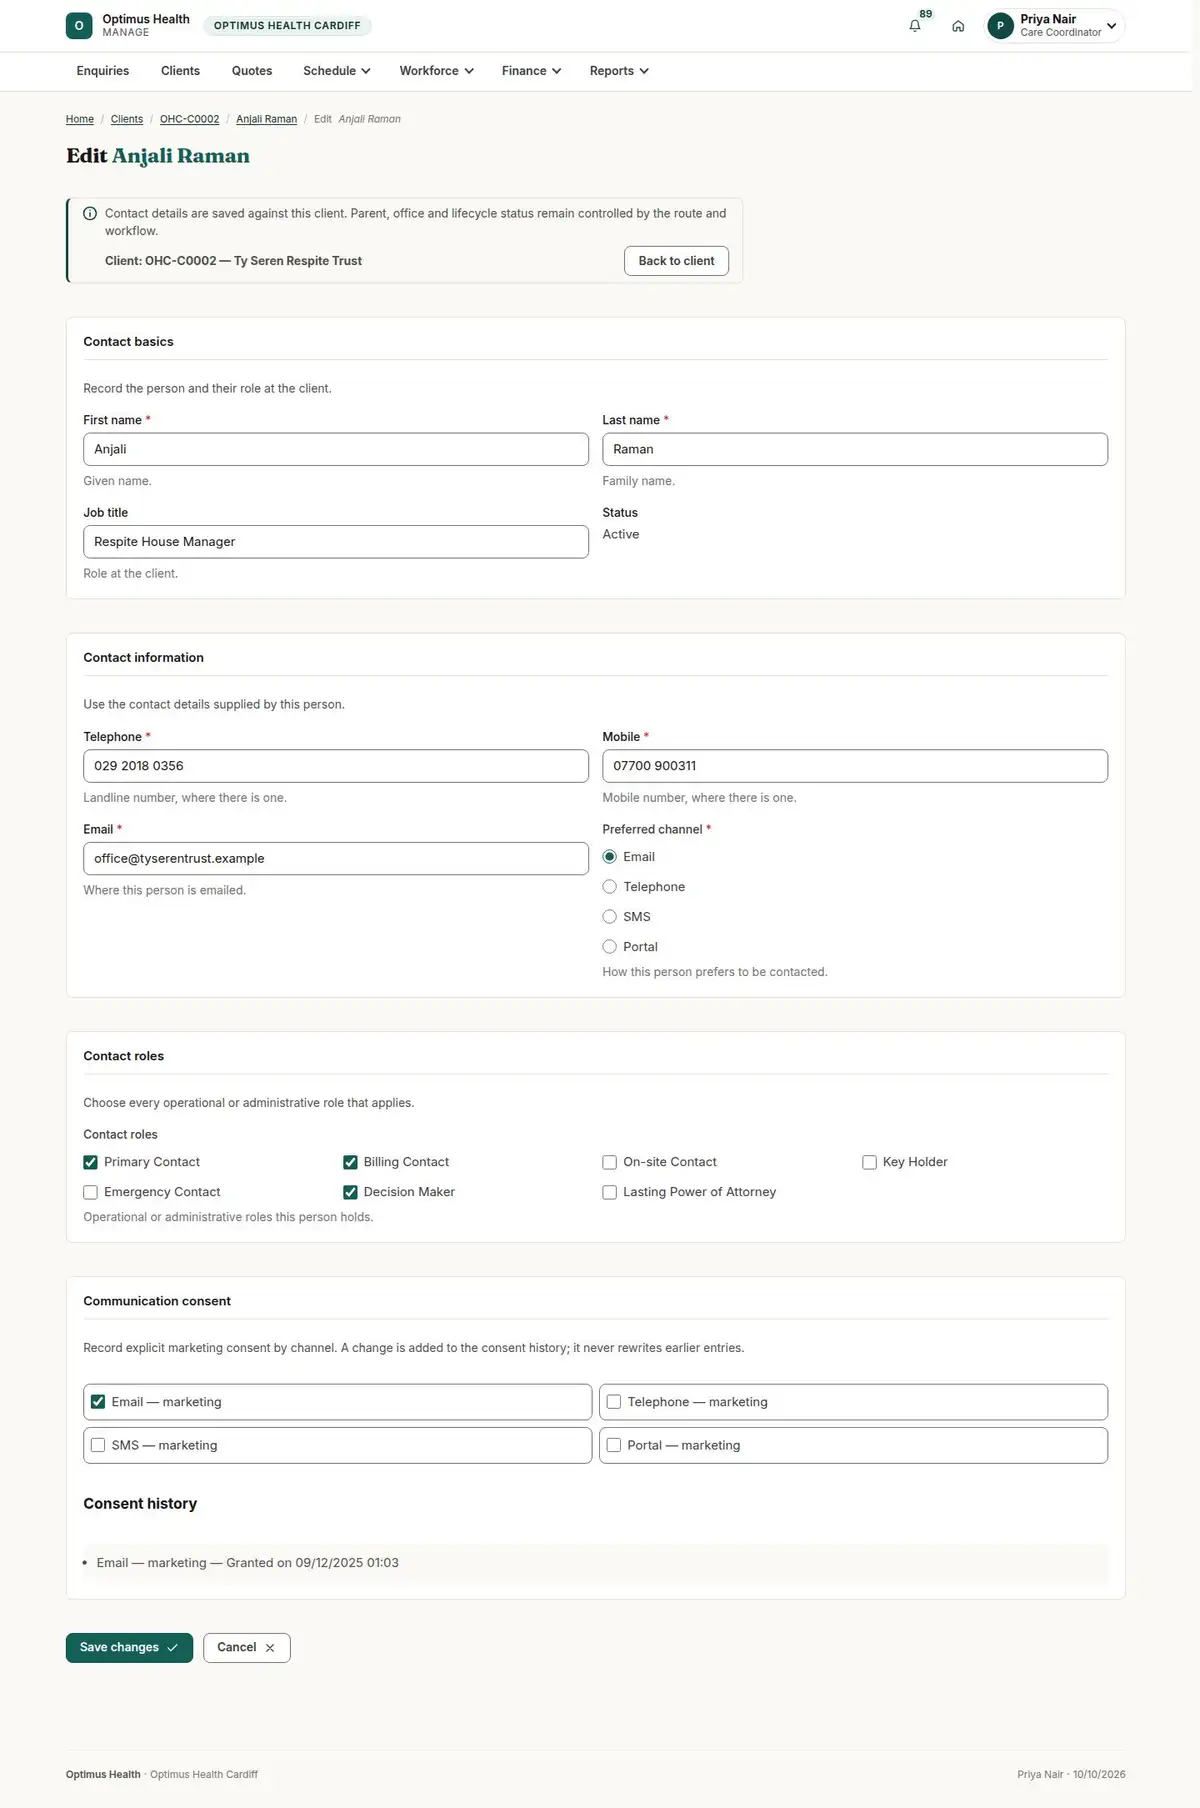The height and width of the screenshot is (1808, 1200).
Task: Click the Cancel button
Action: pyautogui.click(x=246, y=1648)
